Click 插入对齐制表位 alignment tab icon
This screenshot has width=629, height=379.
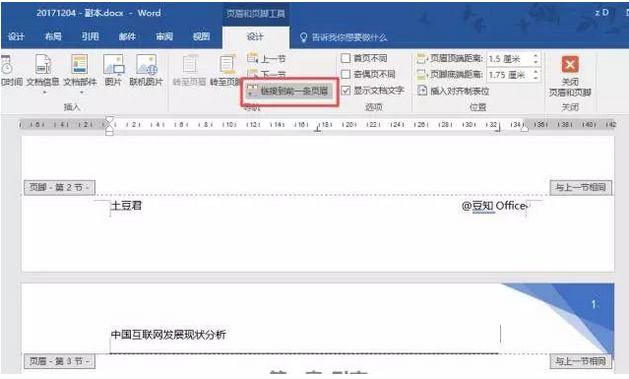coord(422,91)
